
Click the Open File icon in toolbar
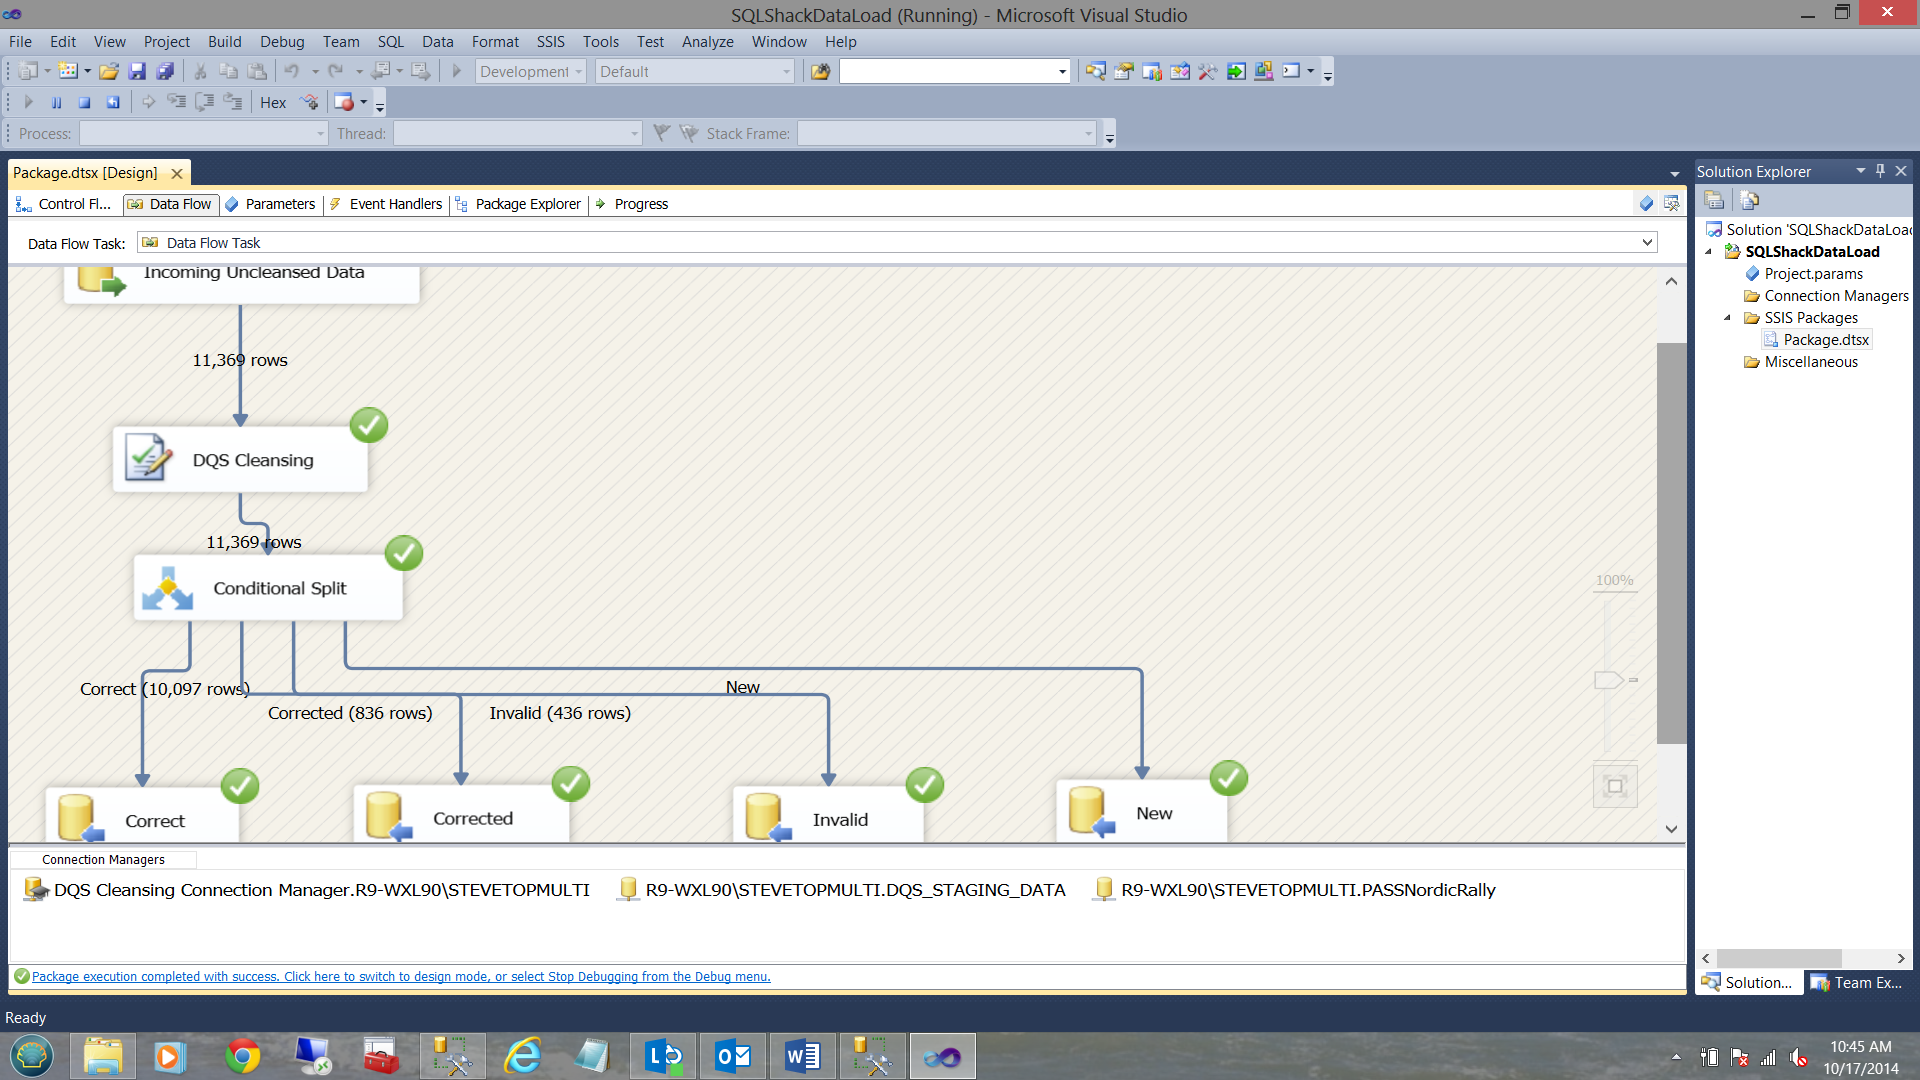[x=109, y=72]
